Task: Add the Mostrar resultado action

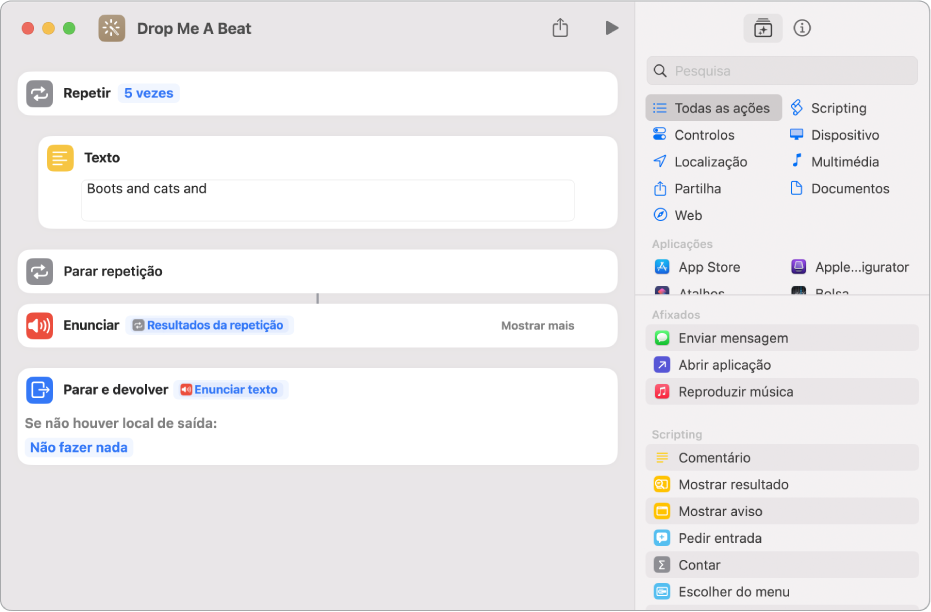Action: [x=782, y=484]
